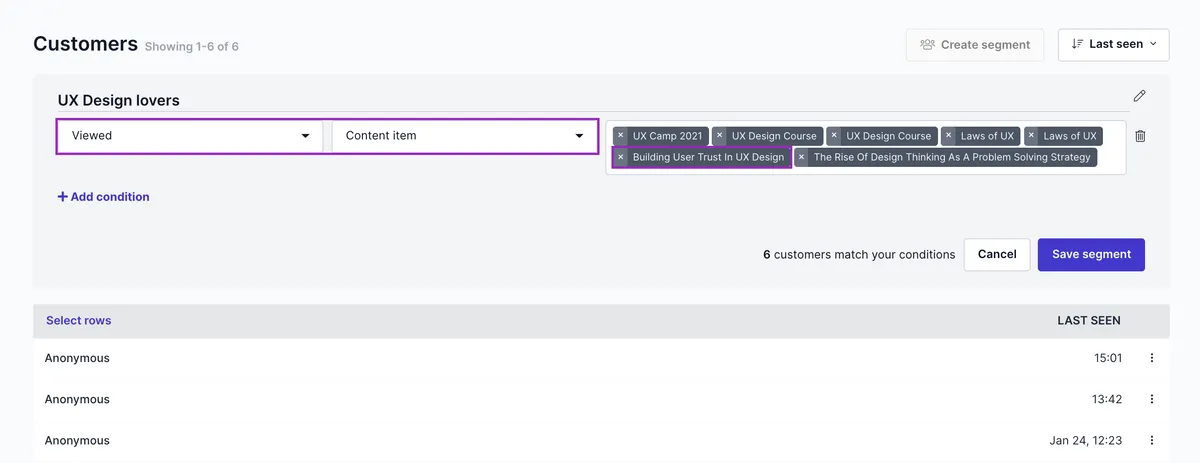Remove the UX Design Course tag beside UX Camp 2021
The width and height of the screenshot is (1200, 463).
719,136
